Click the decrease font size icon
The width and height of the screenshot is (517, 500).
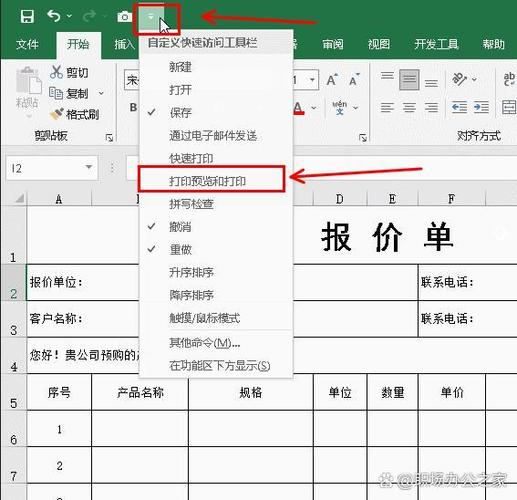click(354, 80)
